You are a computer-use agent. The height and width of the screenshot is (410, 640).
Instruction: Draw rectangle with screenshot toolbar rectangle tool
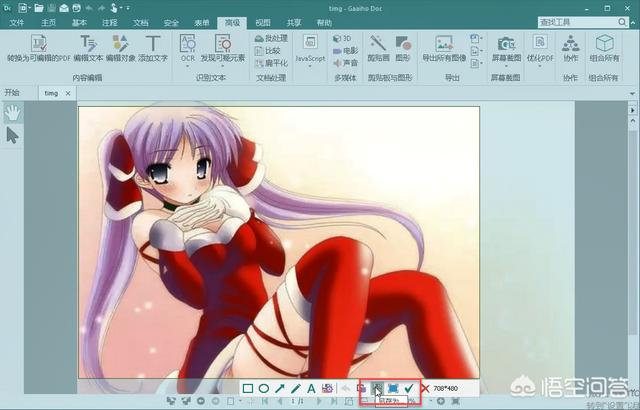pos(248,388)
